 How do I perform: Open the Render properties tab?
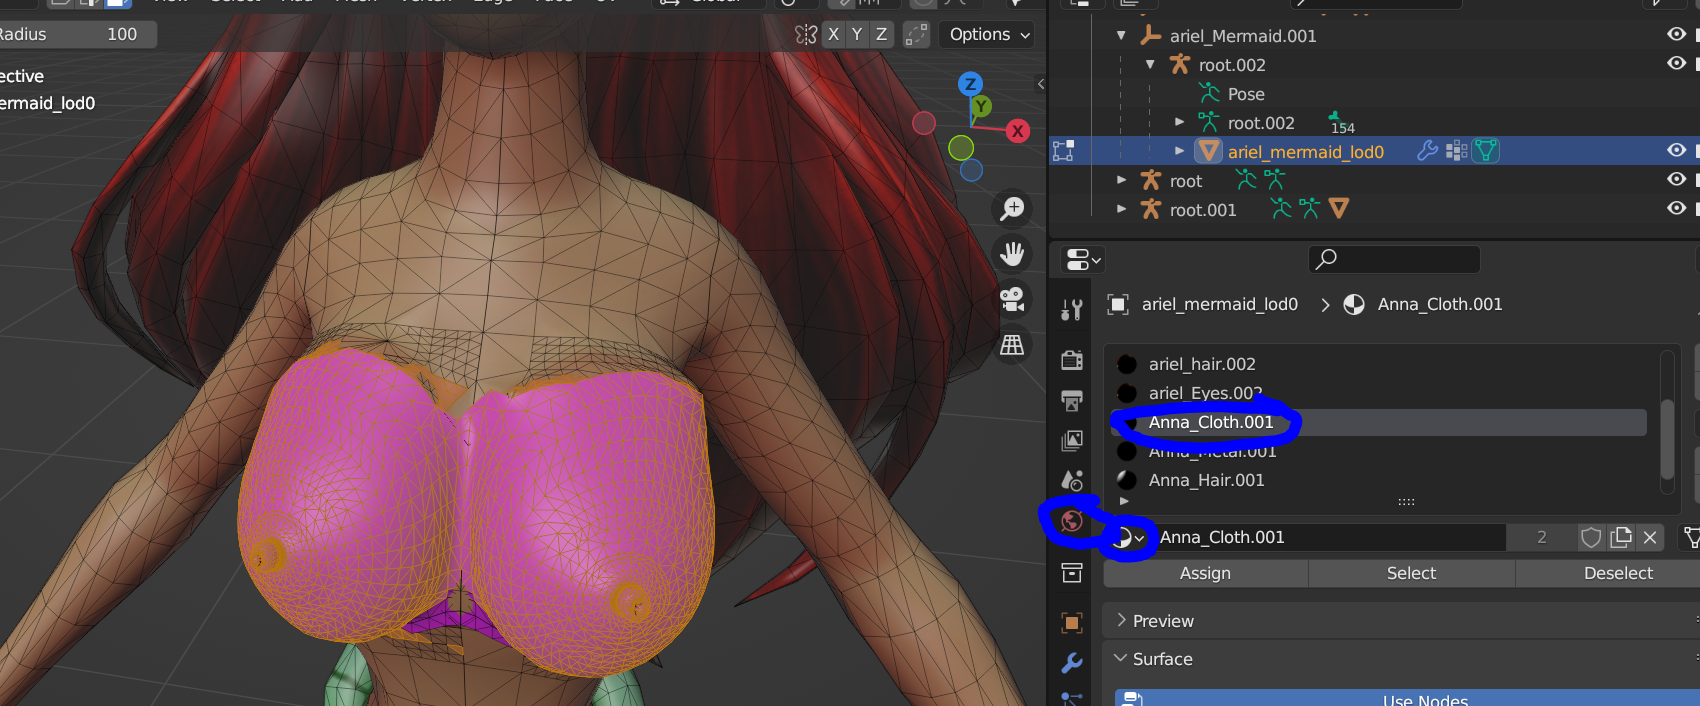pyautogui.click(x=1072, y=359)
